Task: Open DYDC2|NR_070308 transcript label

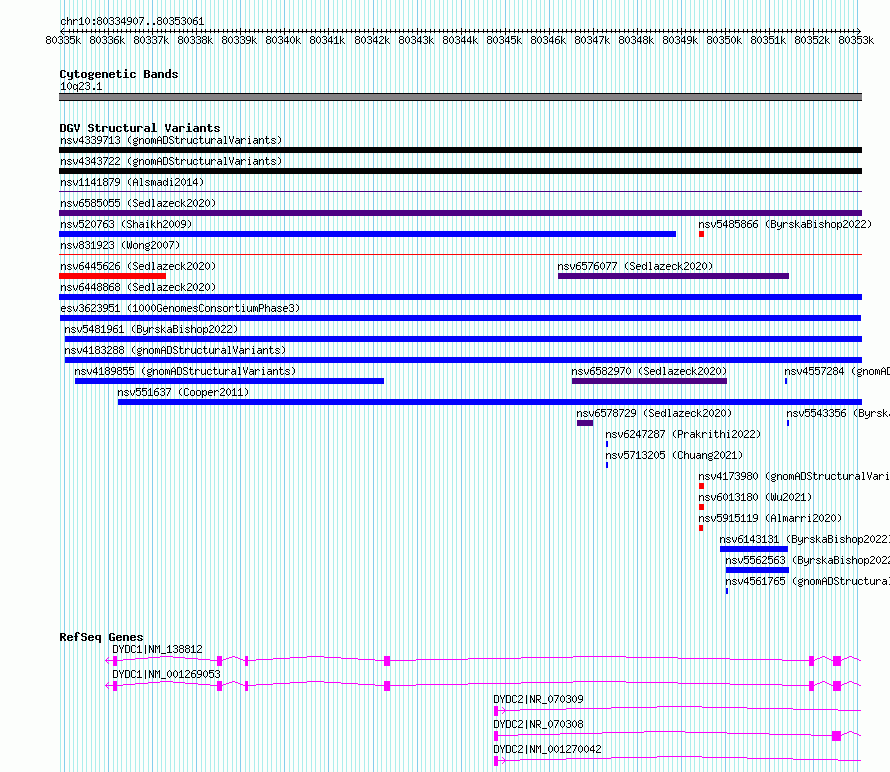Action: (538, 724)
